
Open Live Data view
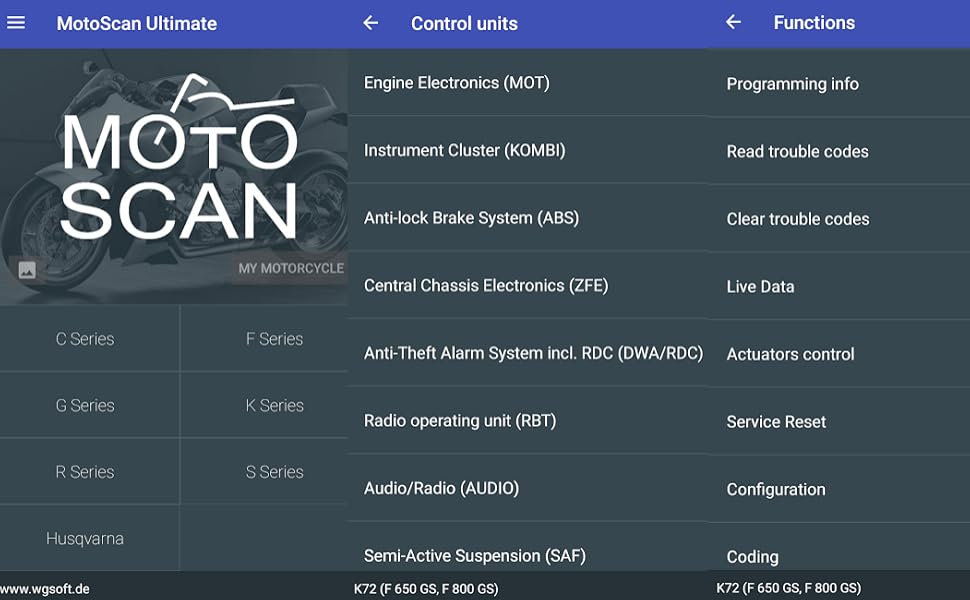761,286
